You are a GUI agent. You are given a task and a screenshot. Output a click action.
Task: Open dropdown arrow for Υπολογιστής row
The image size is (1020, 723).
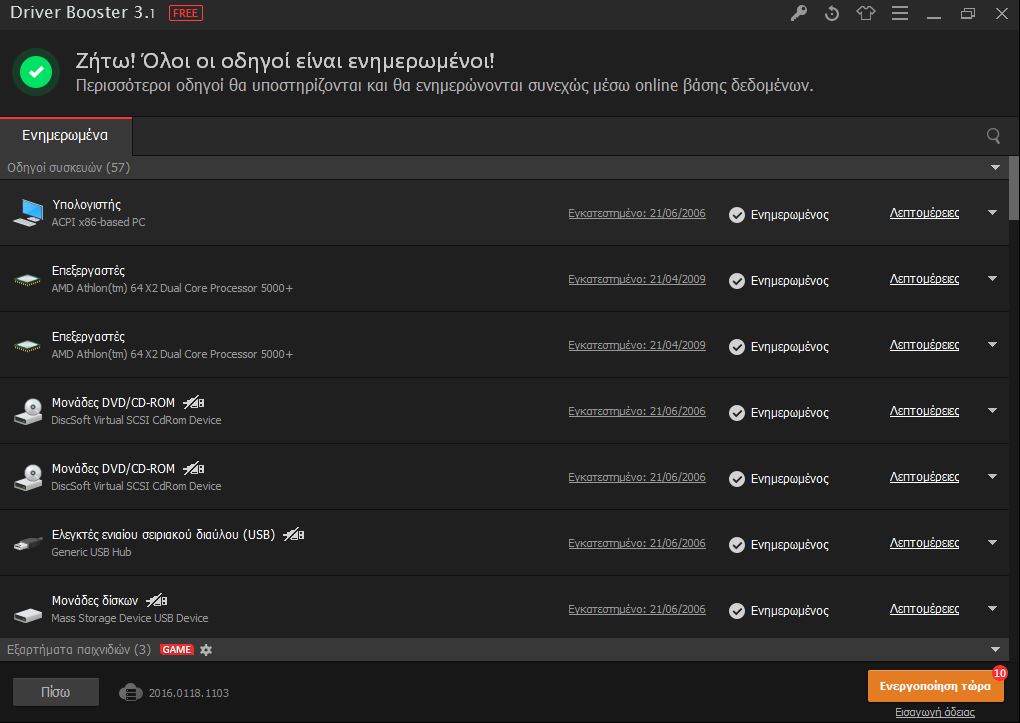pyautogui.click(x=992, y=213)
